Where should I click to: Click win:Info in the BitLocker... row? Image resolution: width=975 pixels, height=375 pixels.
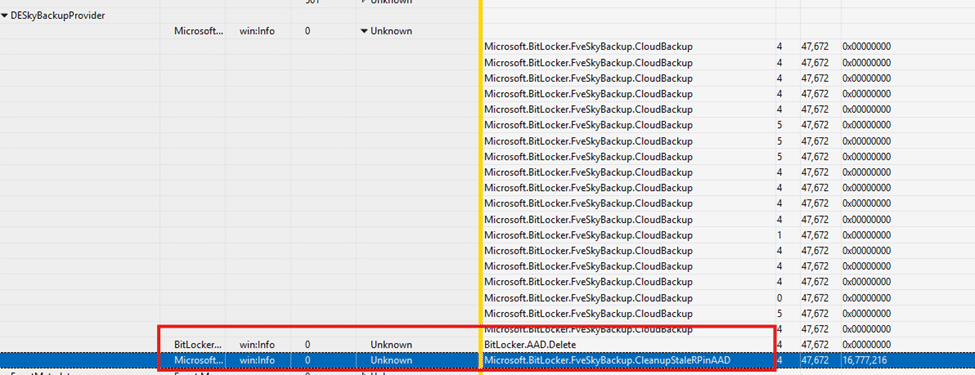pos(257,344)
